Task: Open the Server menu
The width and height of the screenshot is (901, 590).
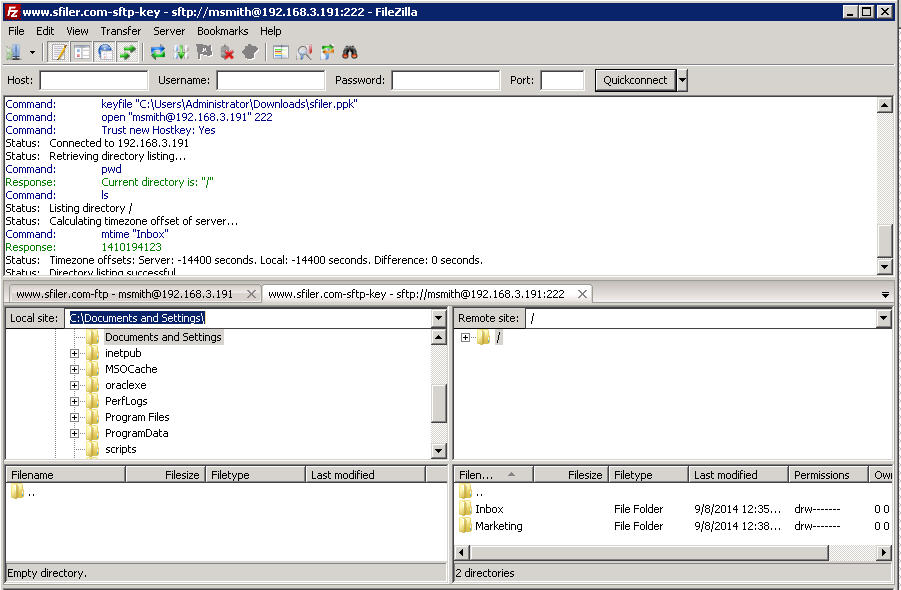Action: coord(169,31)
